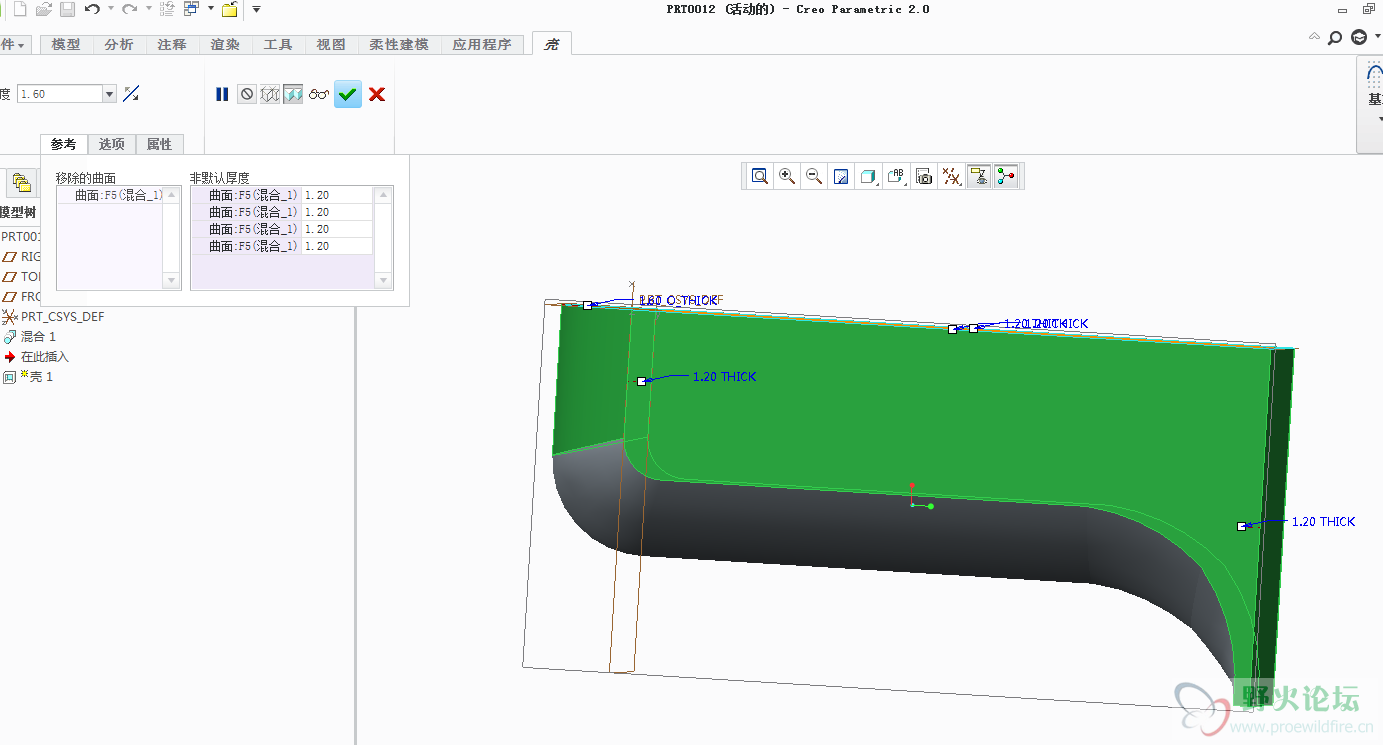Click the Repaint screen icon
The height and width of the screenshot is (745, 1383).
[x=841, y=176]
